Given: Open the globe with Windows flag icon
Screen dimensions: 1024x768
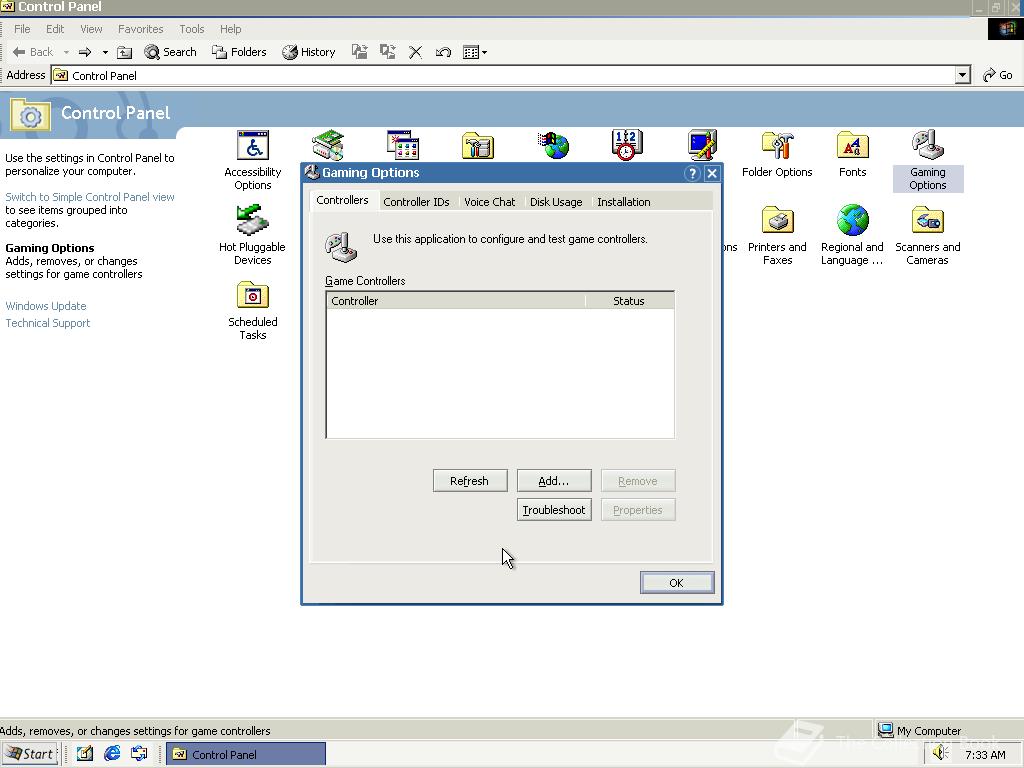Looking at the screenshot, I should 553,145.
